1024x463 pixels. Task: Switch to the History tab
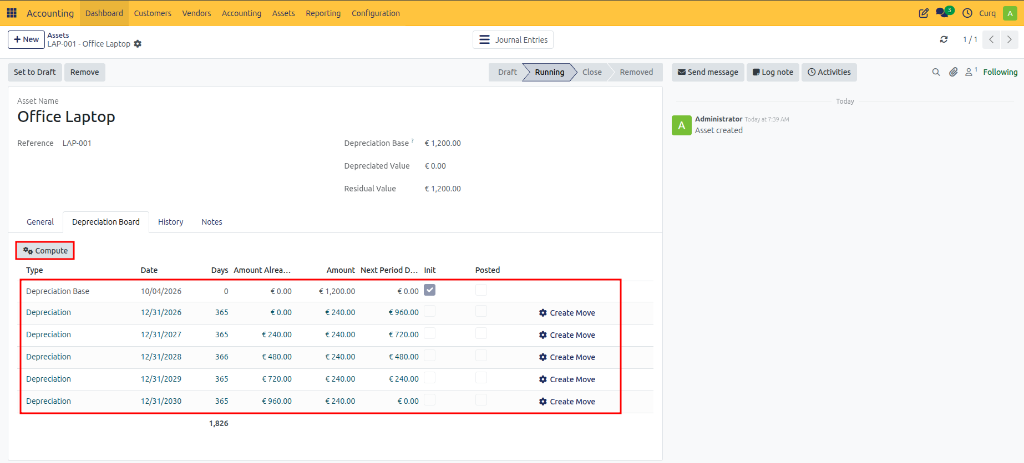pyautogui.click(x=170, y=222)
